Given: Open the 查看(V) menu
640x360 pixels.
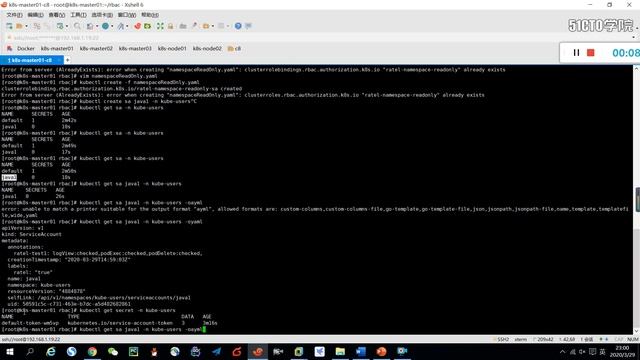Looking at the screenshot, I should (57, 15).
